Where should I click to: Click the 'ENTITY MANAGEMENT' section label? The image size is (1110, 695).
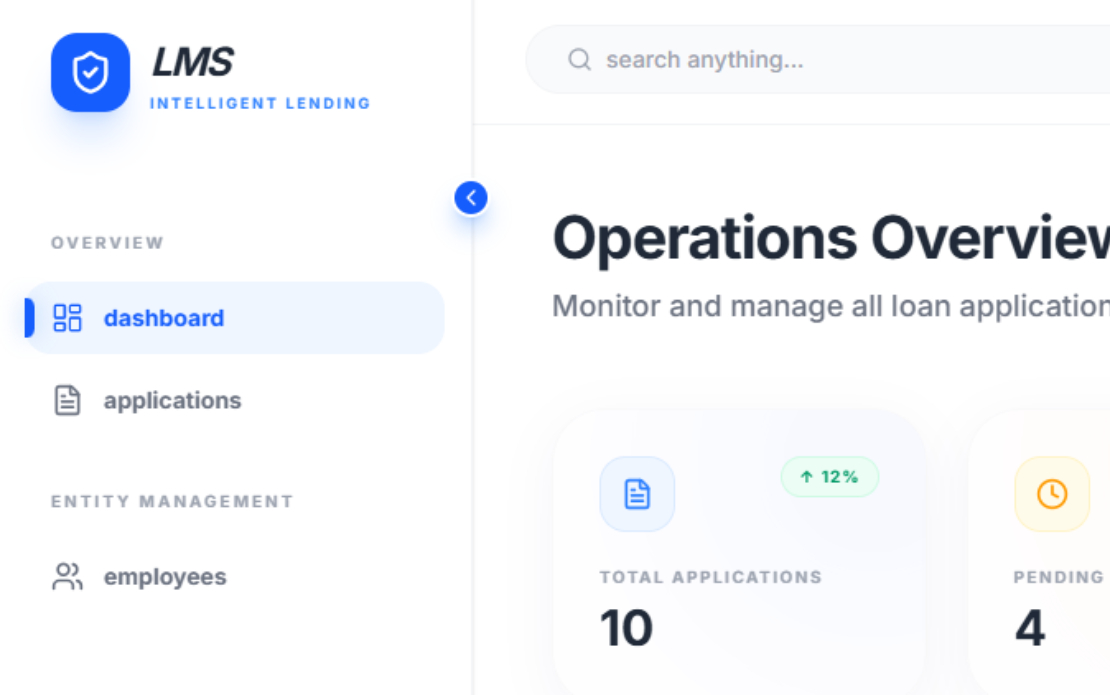click(172, 501)
